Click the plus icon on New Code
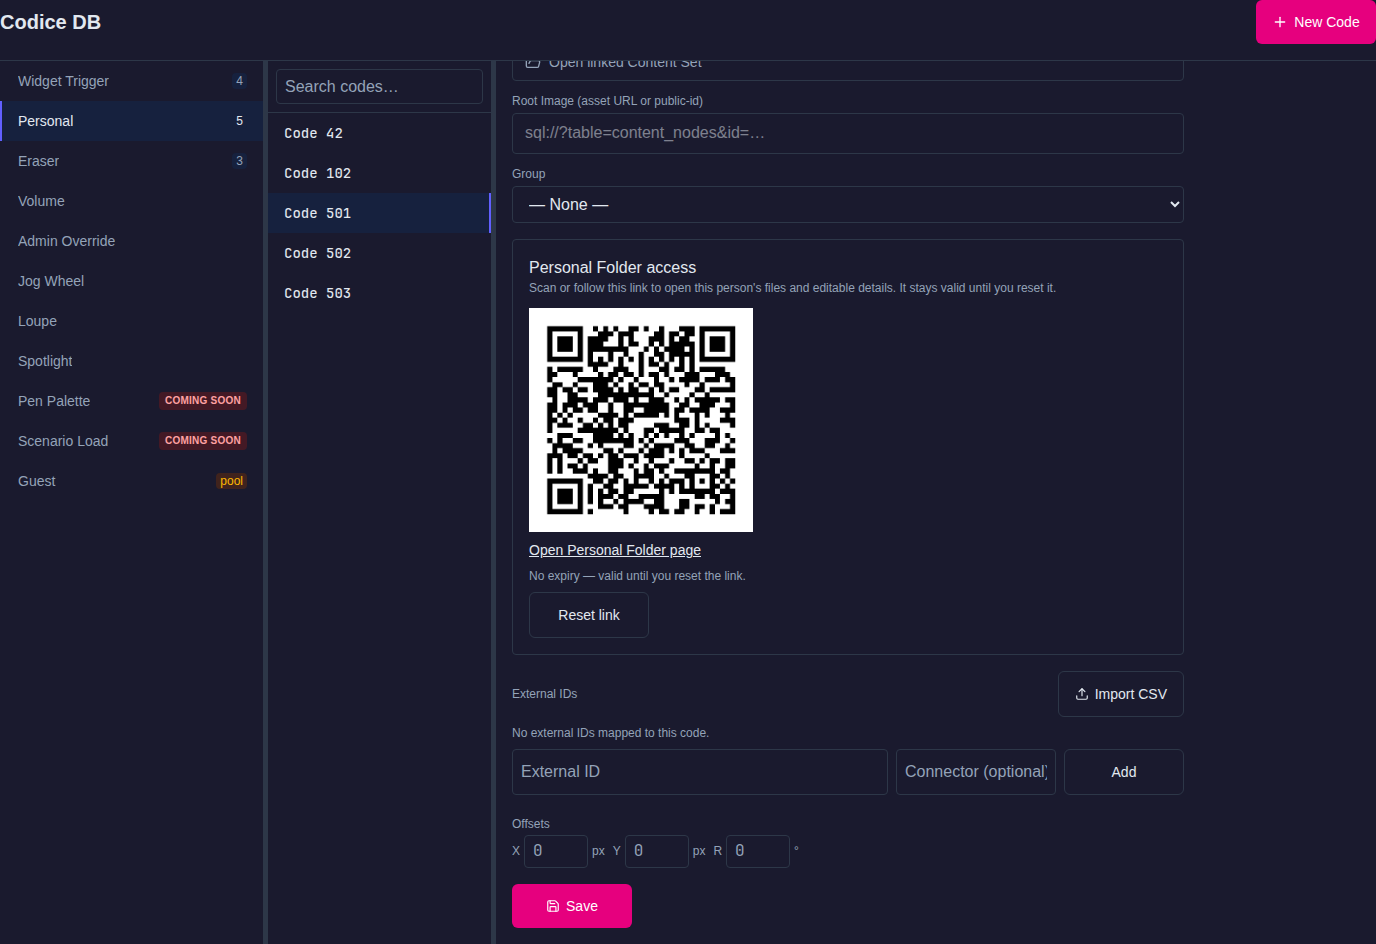This screenshot has height=944, width=1376. [1280, 22]
